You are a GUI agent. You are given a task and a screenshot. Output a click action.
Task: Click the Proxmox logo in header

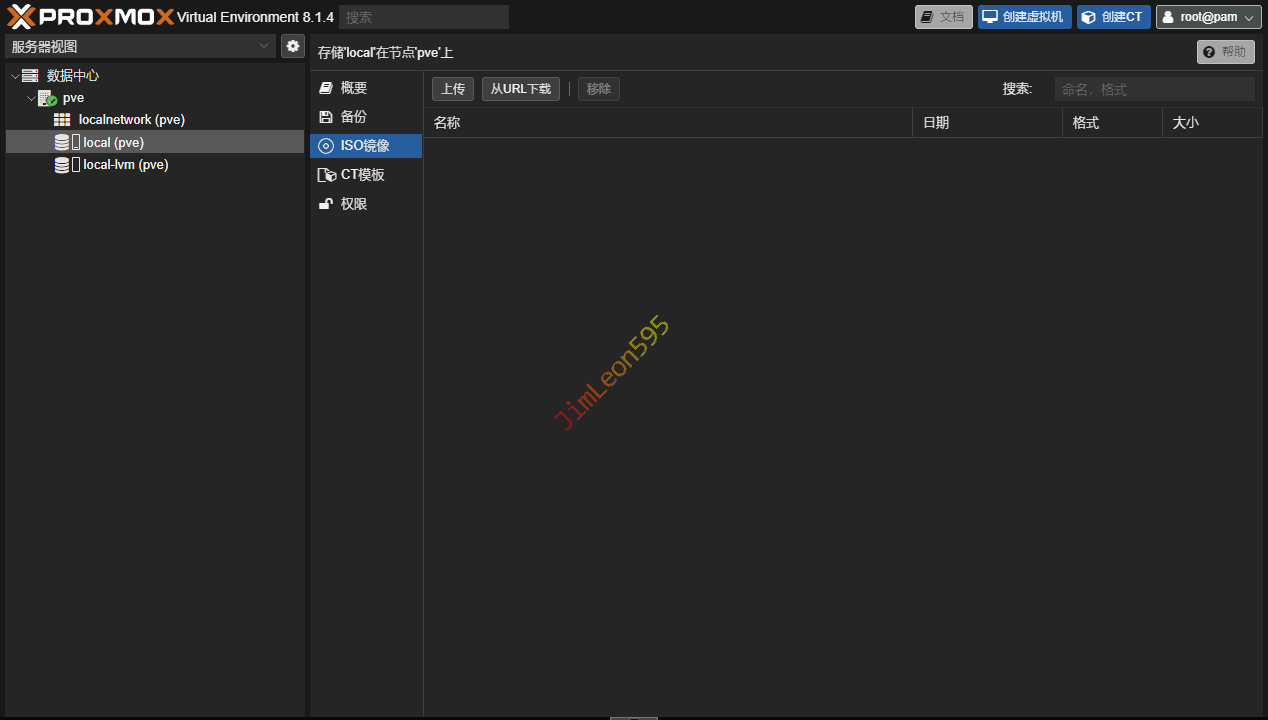click(90, 16)
